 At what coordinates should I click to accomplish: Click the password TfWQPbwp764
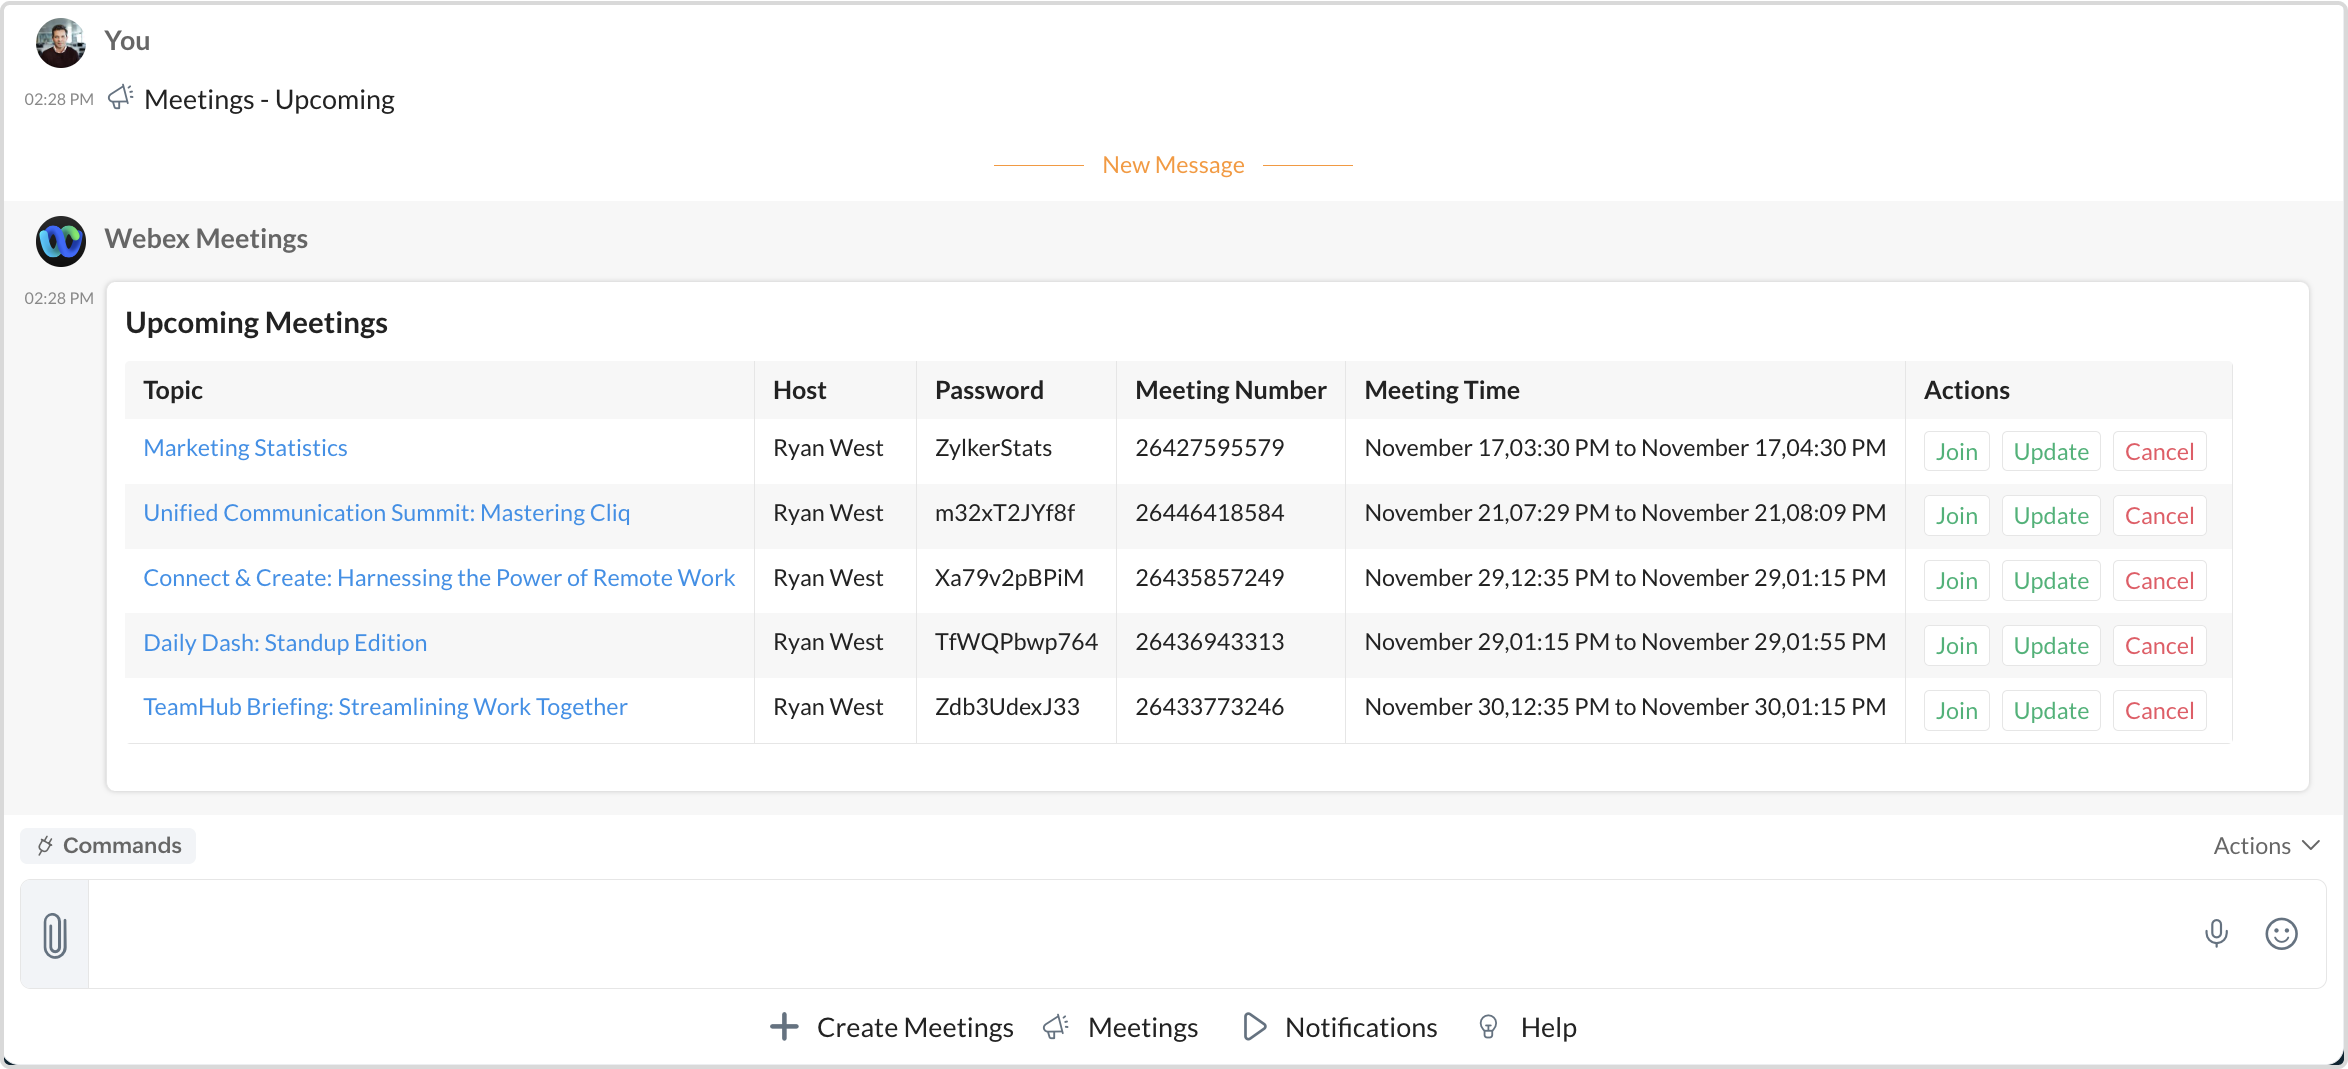point(1016,642)
